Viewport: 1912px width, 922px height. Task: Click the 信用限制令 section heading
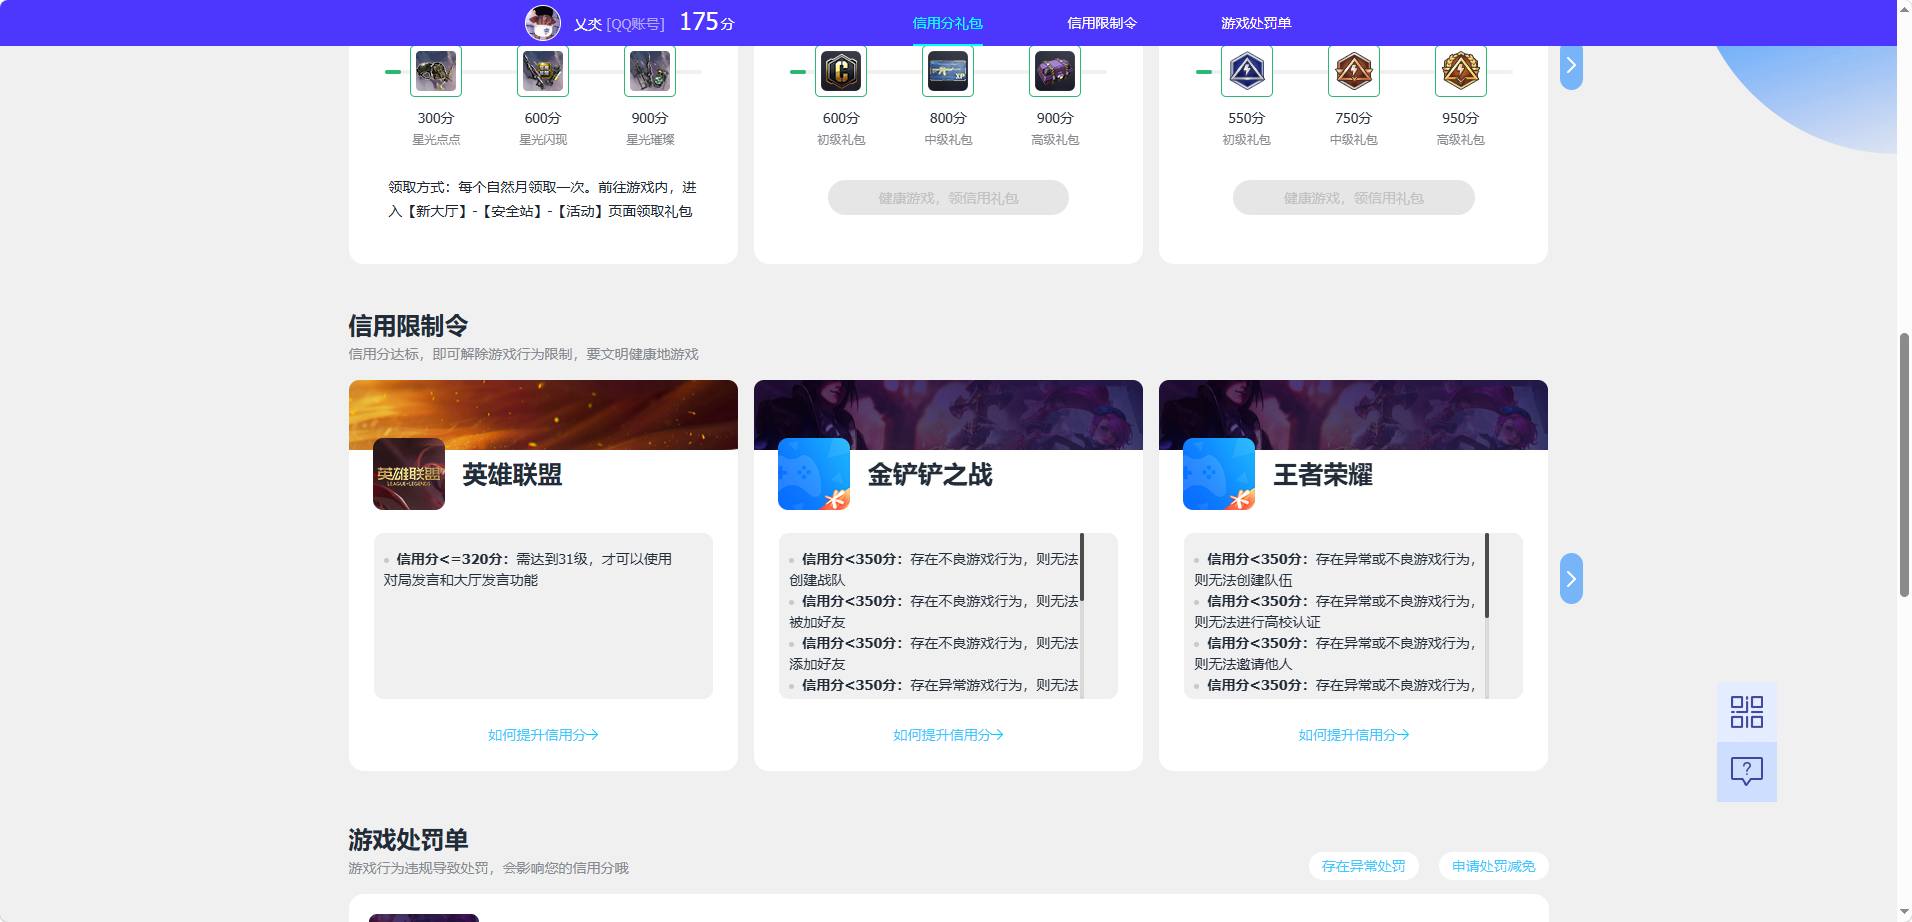[408, 326]
